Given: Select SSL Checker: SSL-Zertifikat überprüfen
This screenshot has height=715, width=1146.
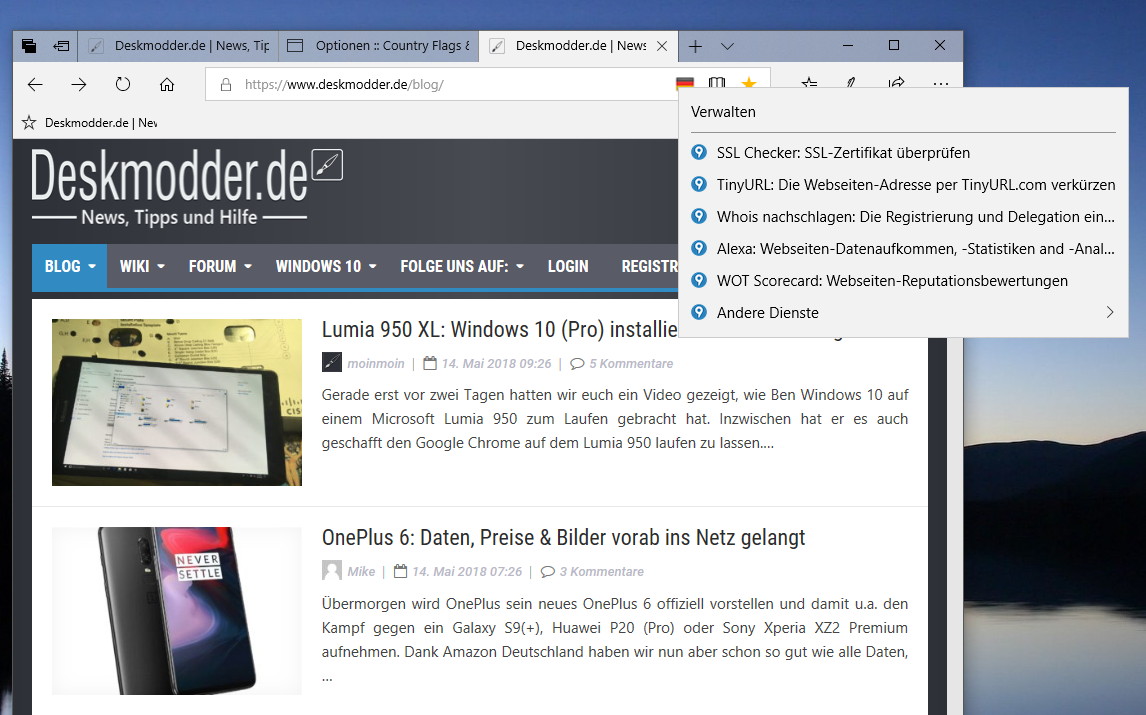Looking at the screenshot, I should click(903, 153).
